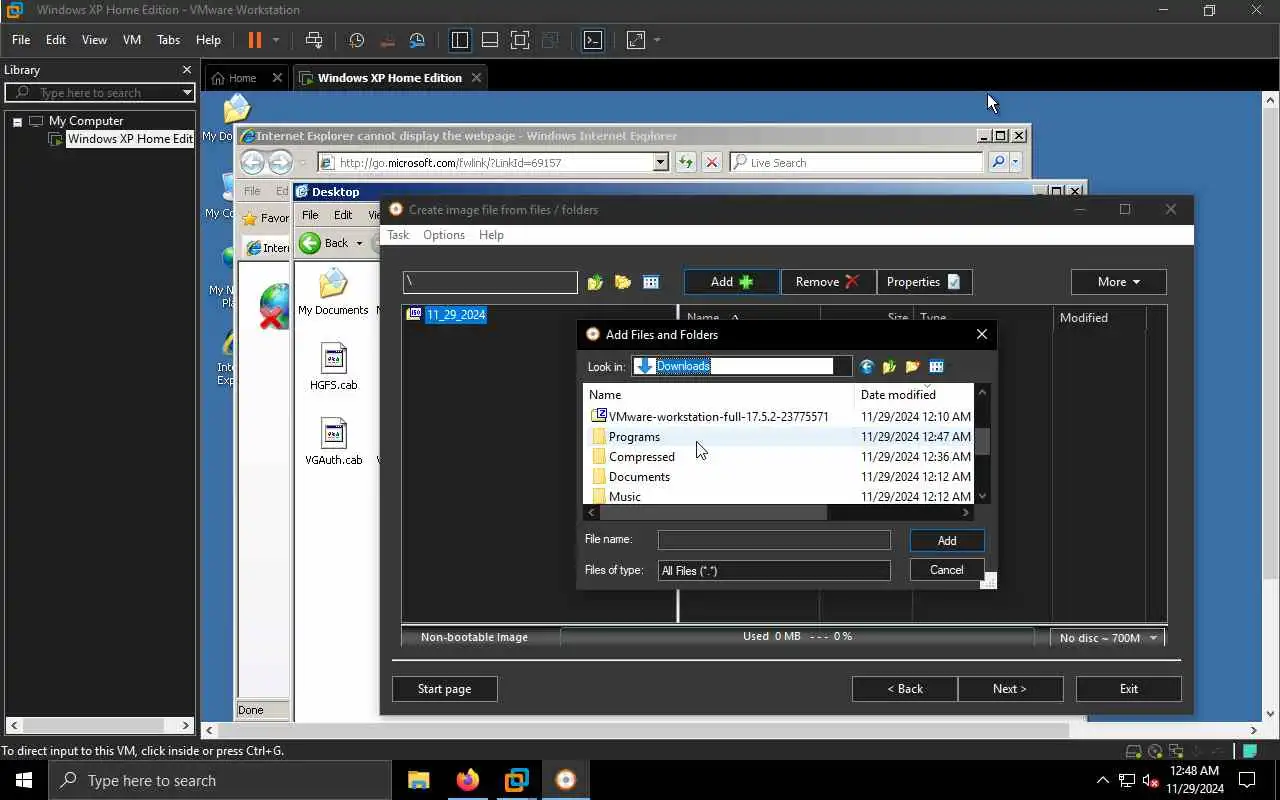
Task: Click the Remove button with red X
Action: point(828,282)
